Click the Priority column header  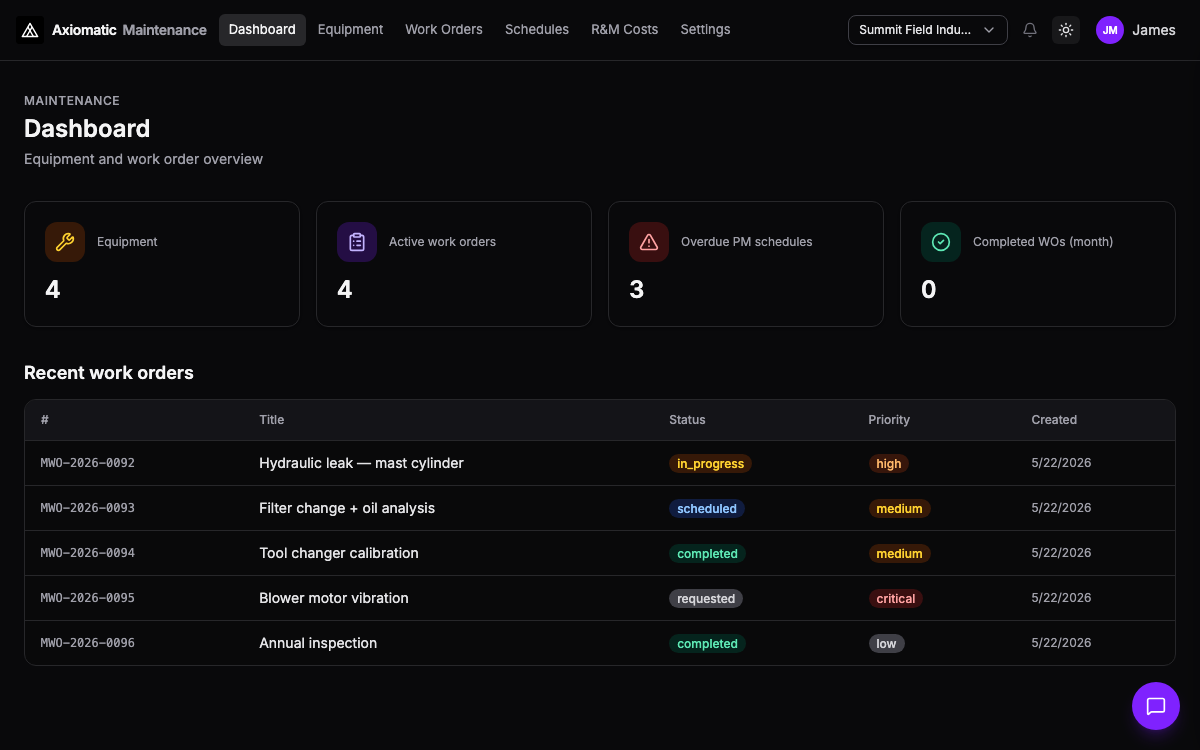tap(889, 420)
